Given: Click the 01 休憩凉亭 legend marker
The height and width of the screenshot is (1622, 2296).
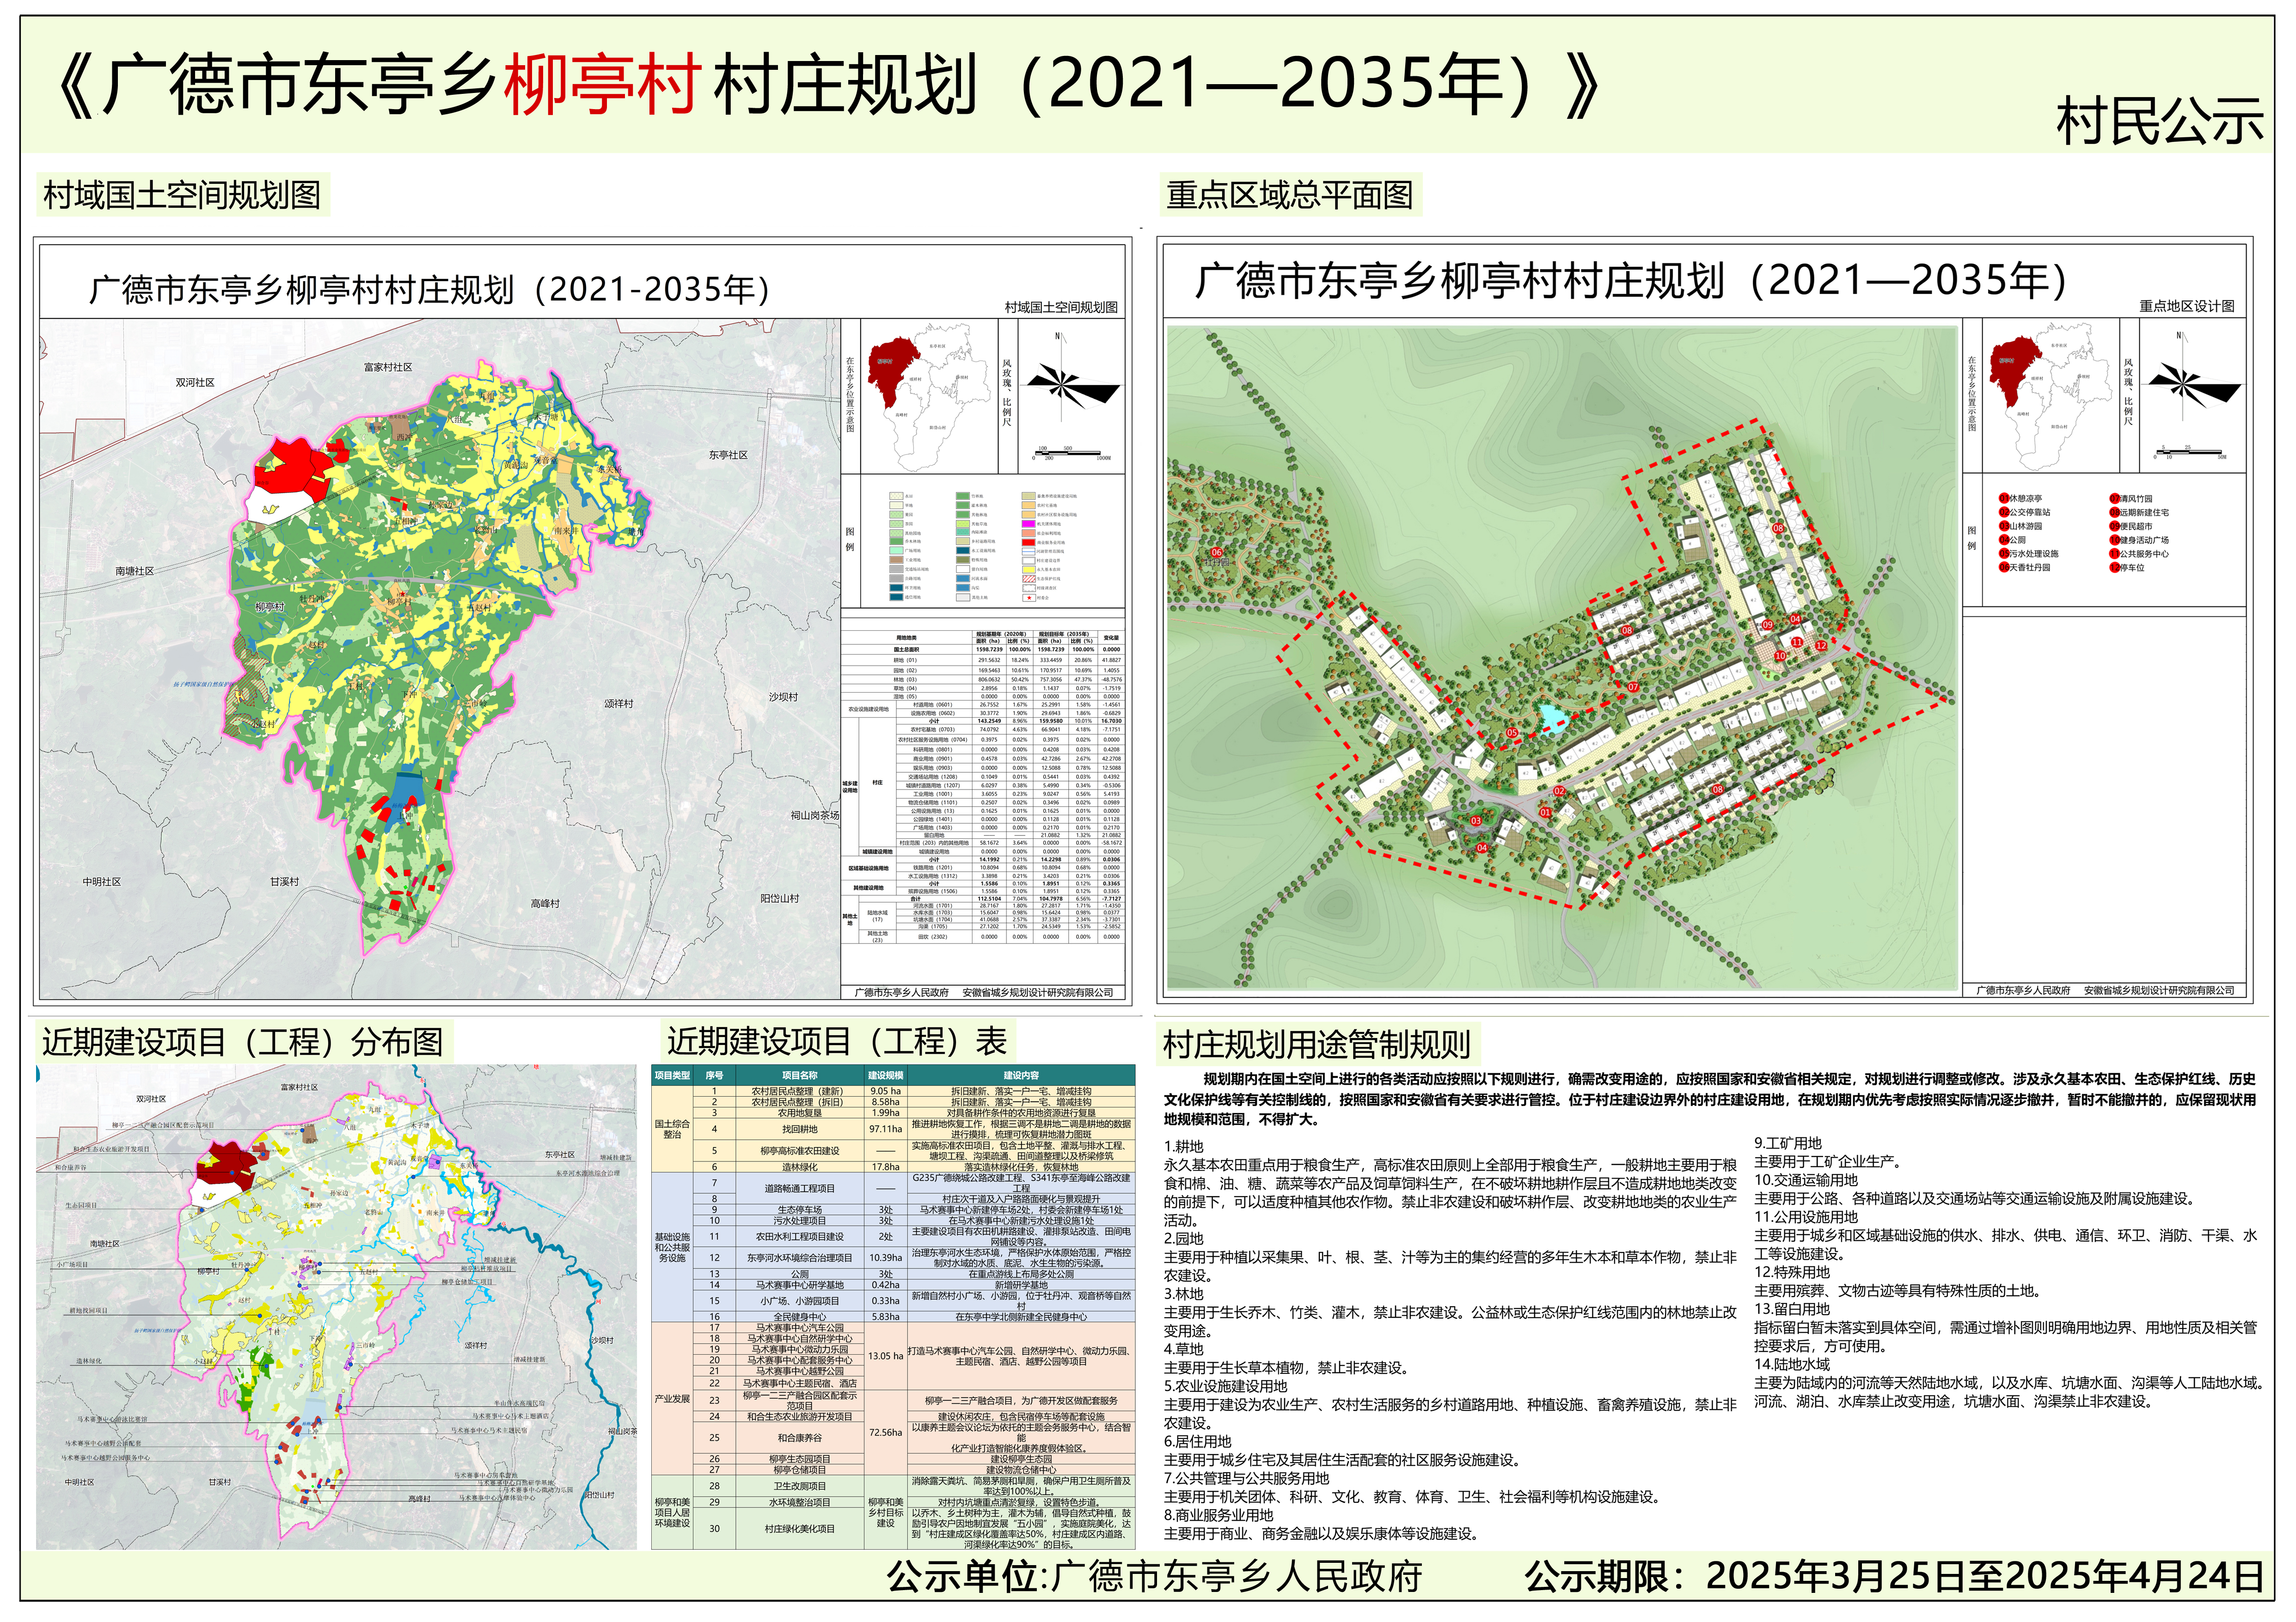Looking at the screenshot, I should (2004, 498).
